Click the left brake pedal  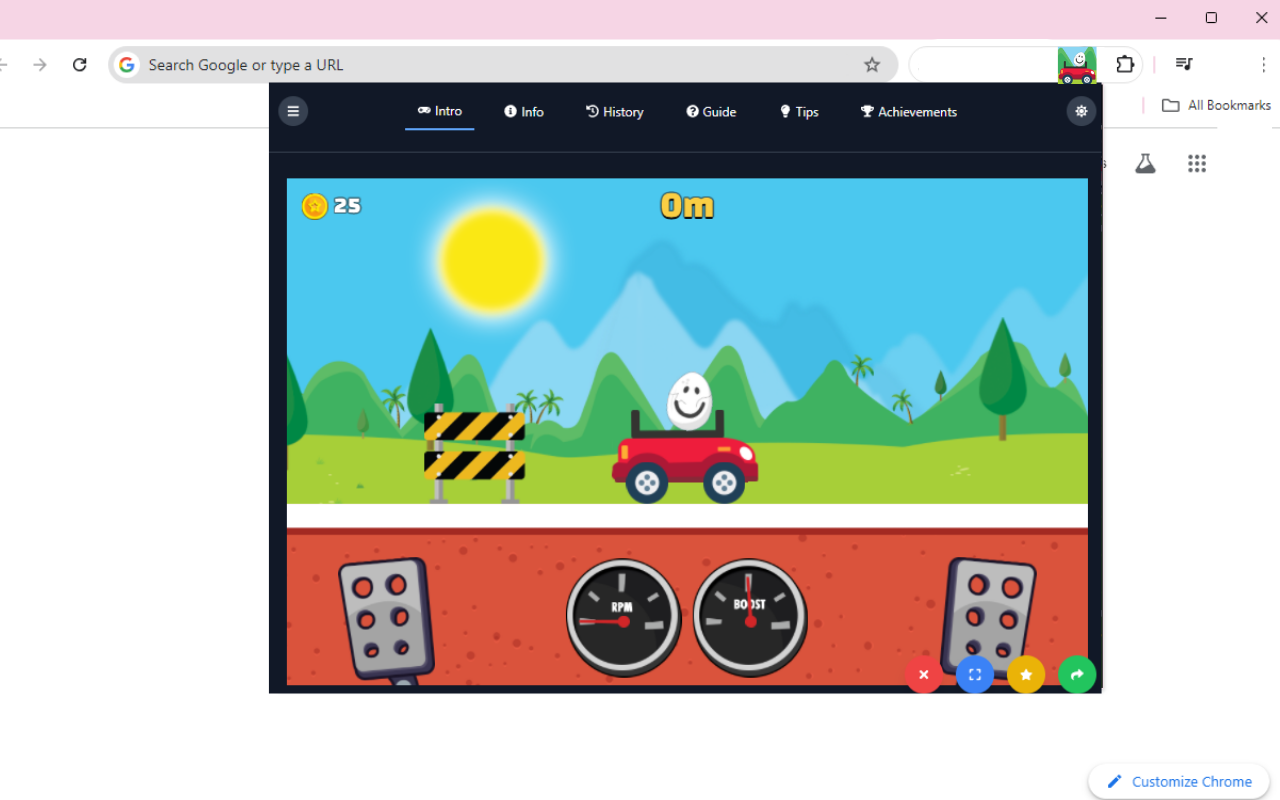(x=387, y=620)
